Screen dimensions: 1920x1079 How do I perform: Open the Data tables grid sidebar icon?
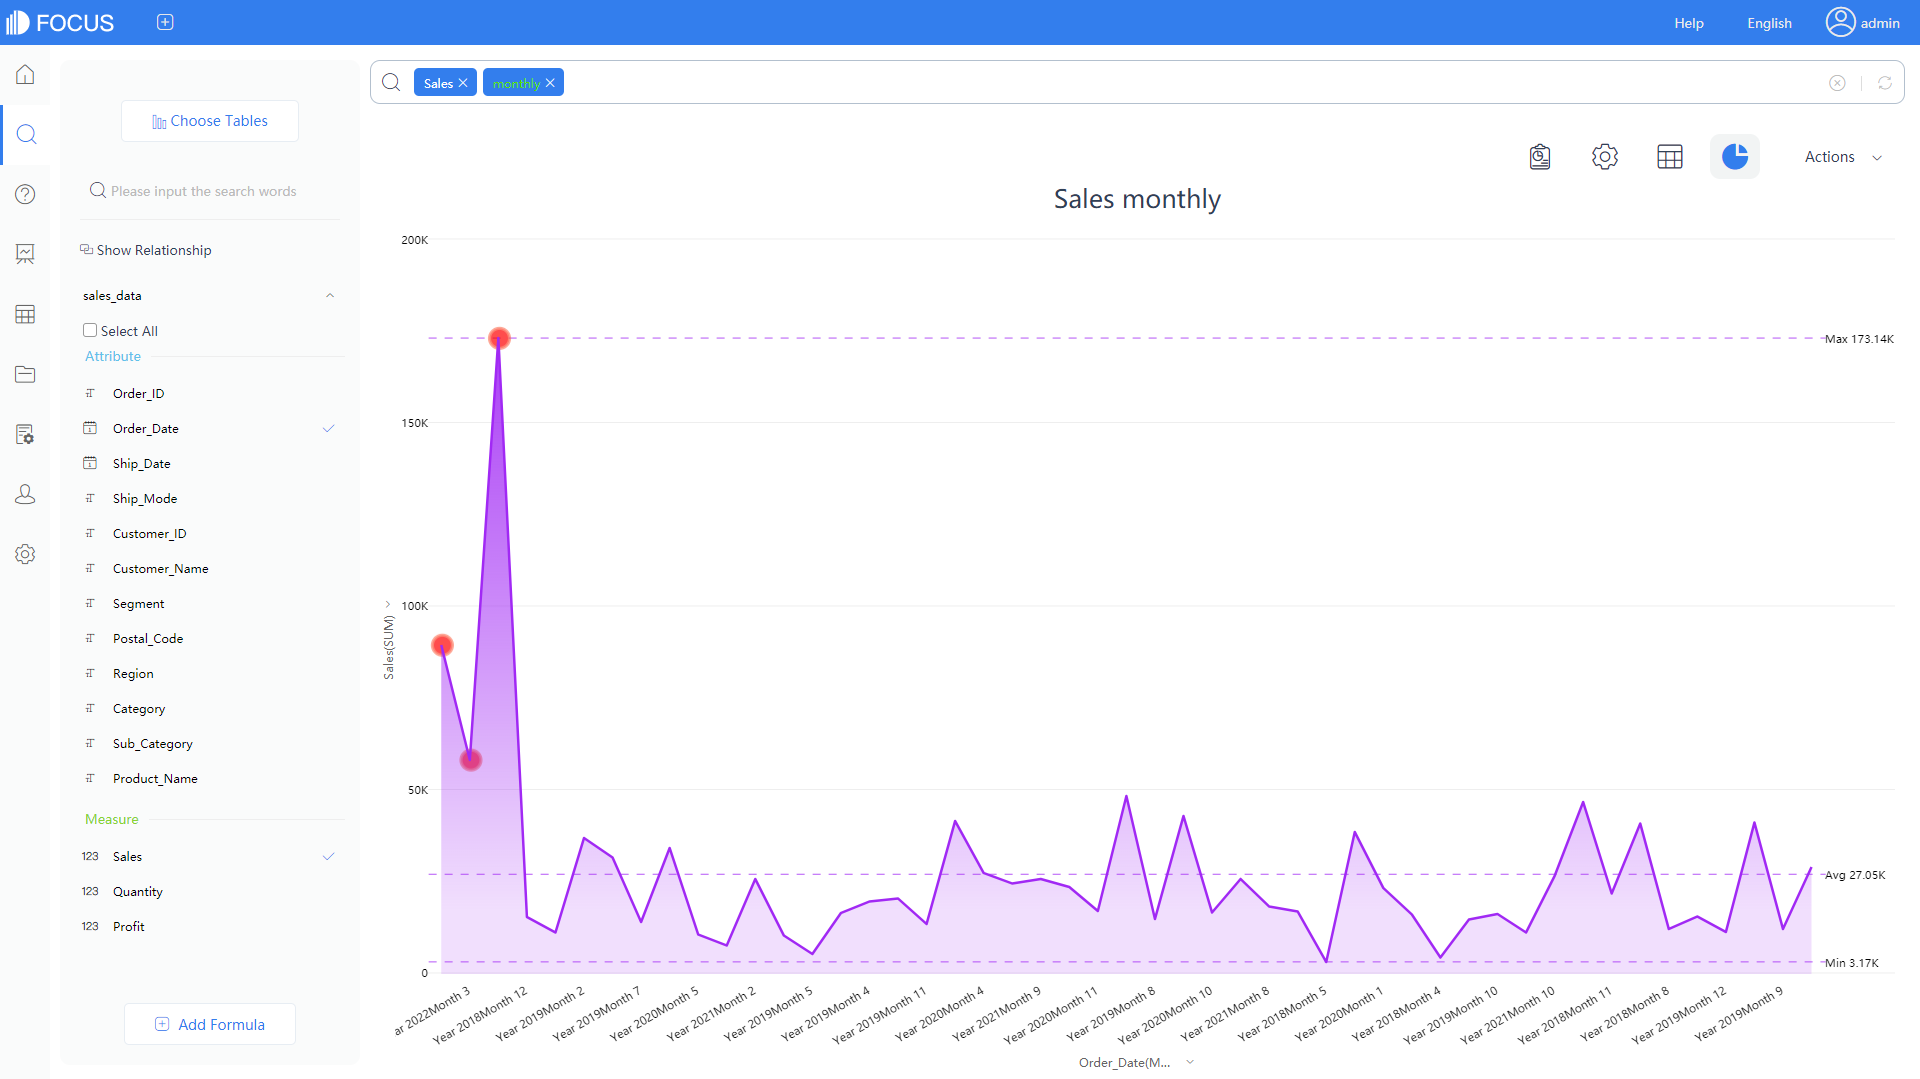(25, 314)
